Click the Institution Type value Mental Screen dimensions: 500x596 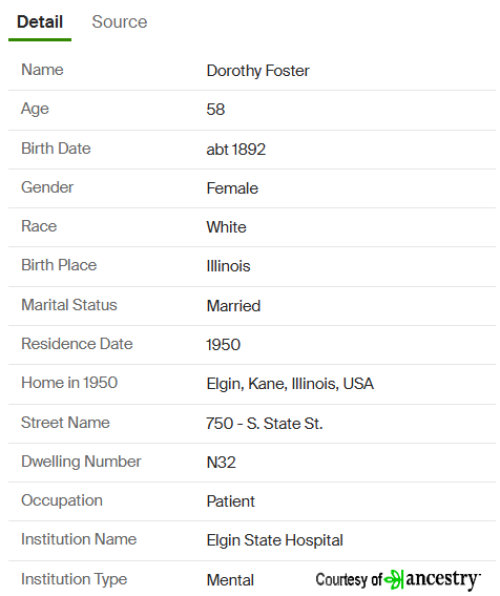(x=230, y=580)
